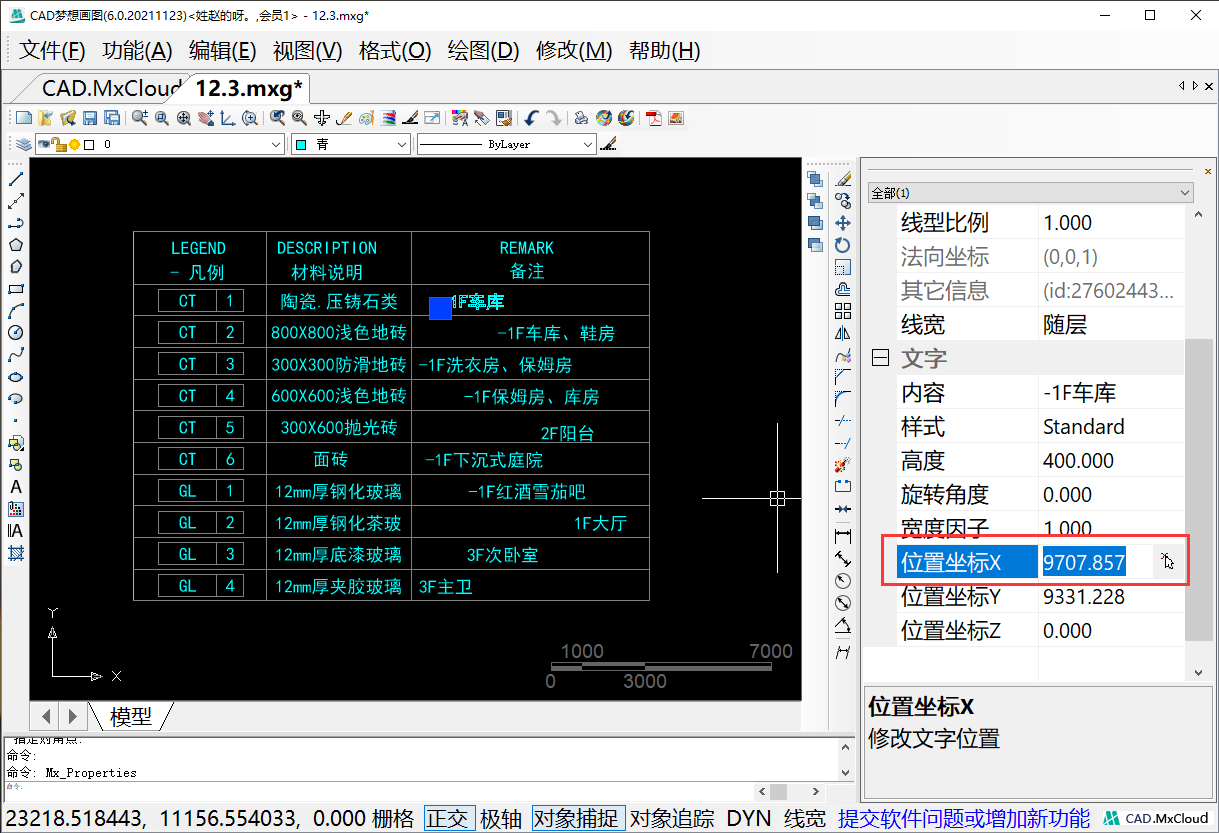
Task: Toggle 线宽 lineweight display in status bar
Action: 805,818
